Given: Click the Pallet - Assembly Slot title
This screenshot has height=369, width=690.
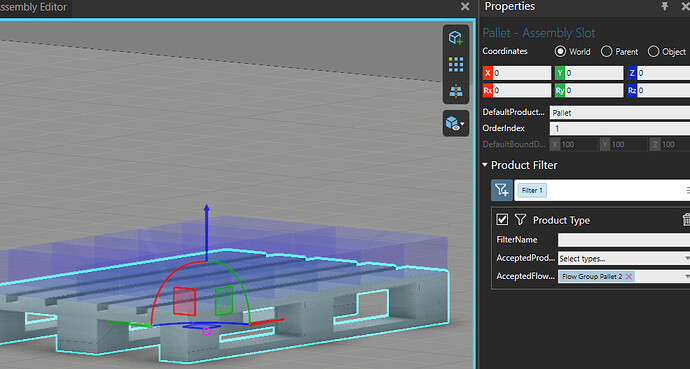Looking at the screenshot, I should pyautogui.click(x=539, y=33).
